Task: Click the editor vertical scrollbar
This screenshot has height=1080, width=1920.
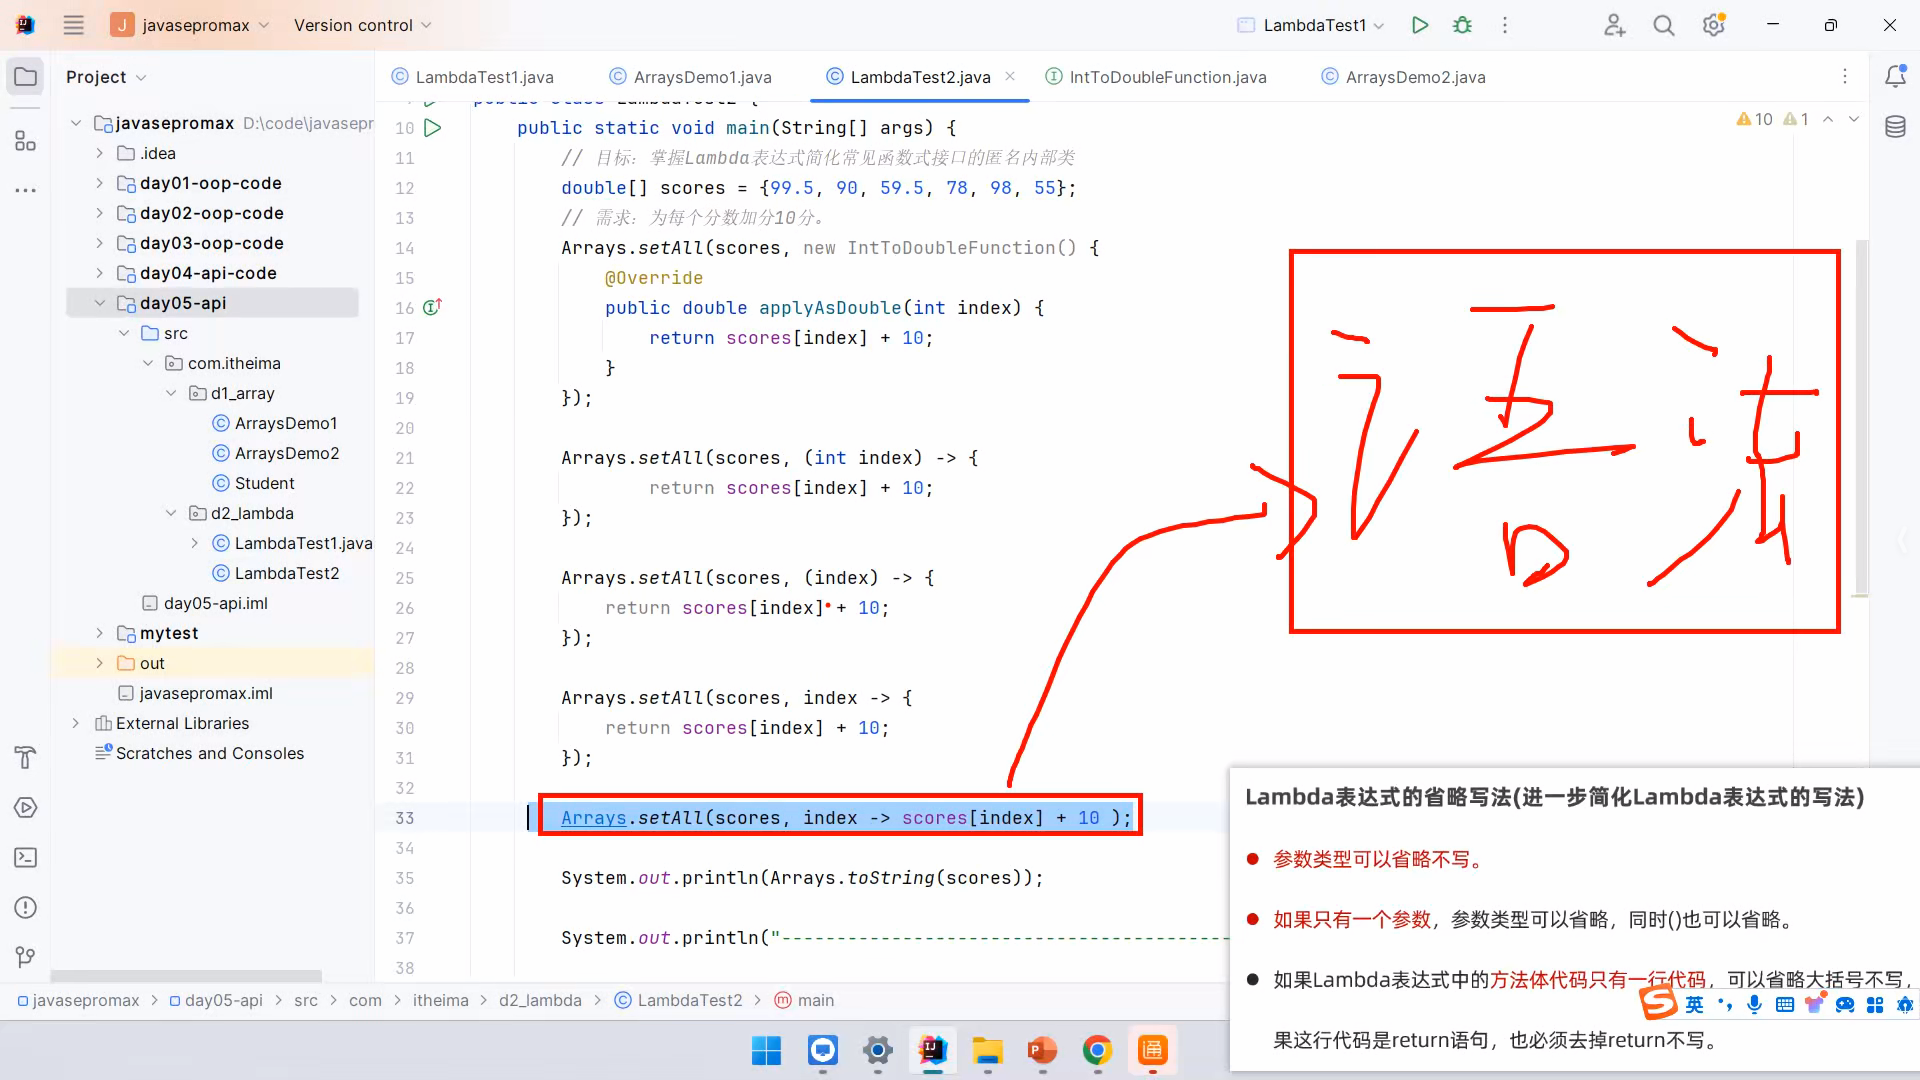Action: point(1860,420)
